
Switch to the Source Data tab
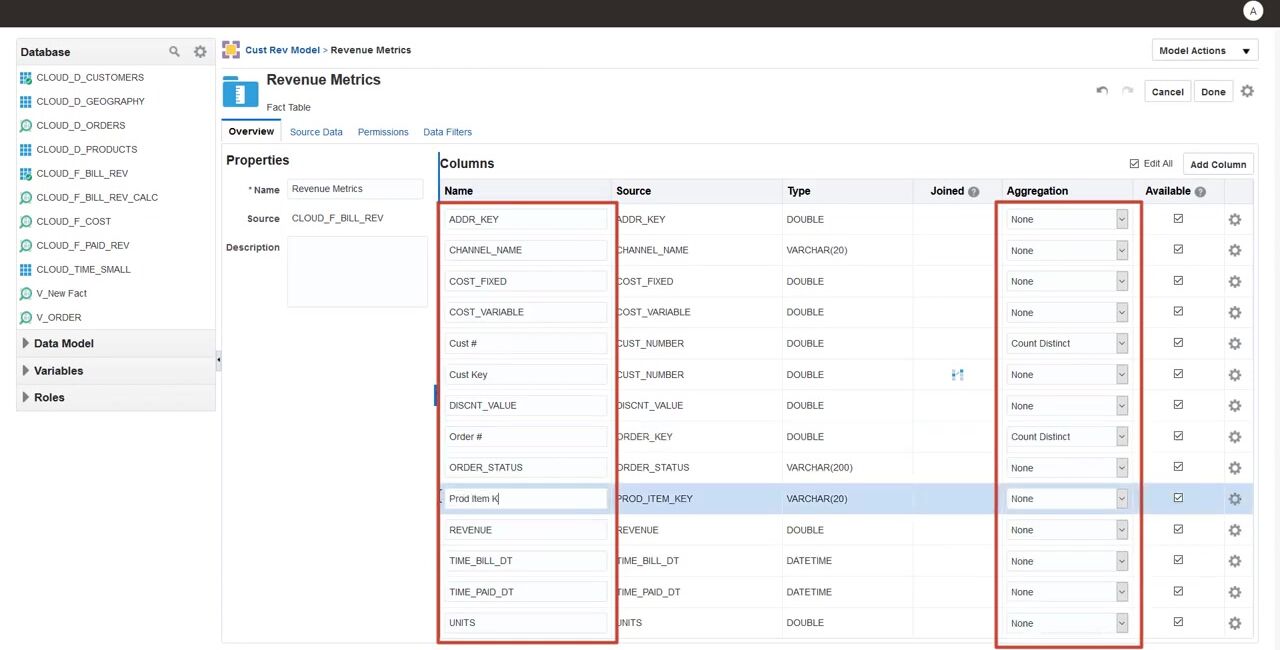[x=316, y=132]
